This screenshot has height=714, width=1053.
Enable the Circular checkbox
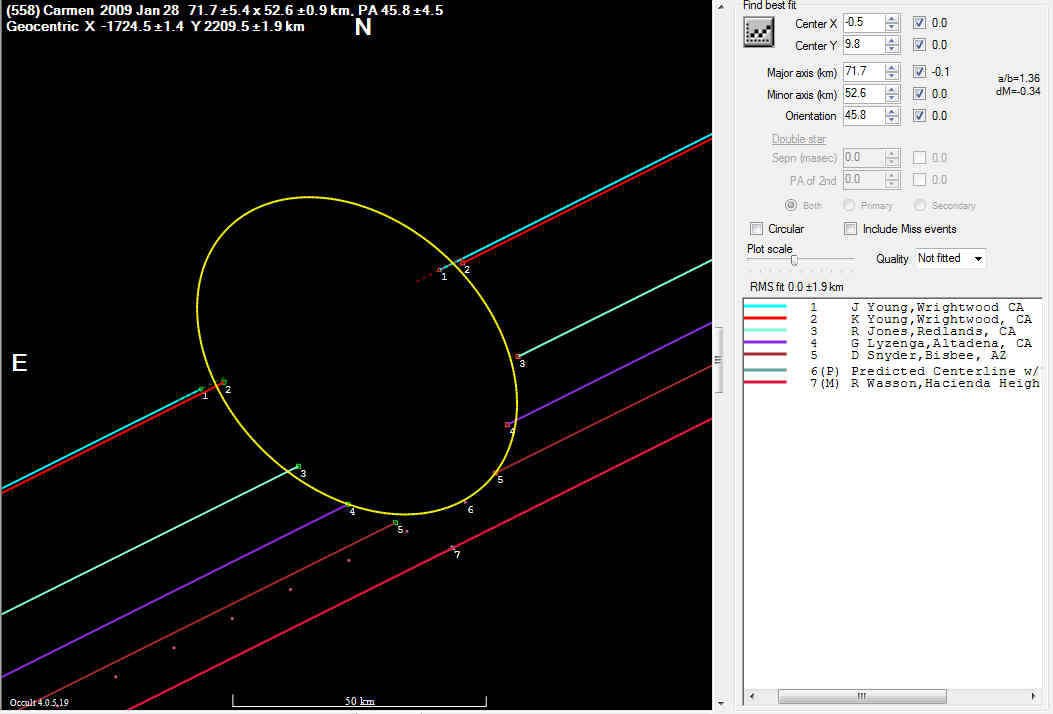click(757, 229)
